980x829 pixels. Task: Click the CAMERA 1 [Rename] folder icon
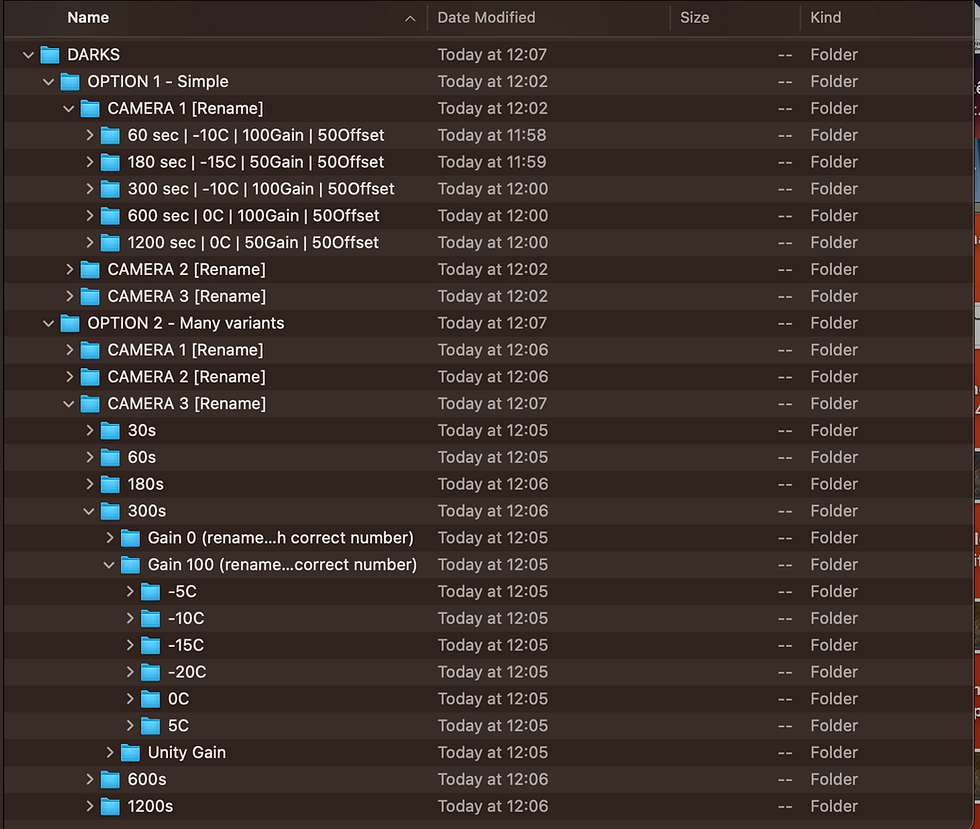(x=89, y=108)
